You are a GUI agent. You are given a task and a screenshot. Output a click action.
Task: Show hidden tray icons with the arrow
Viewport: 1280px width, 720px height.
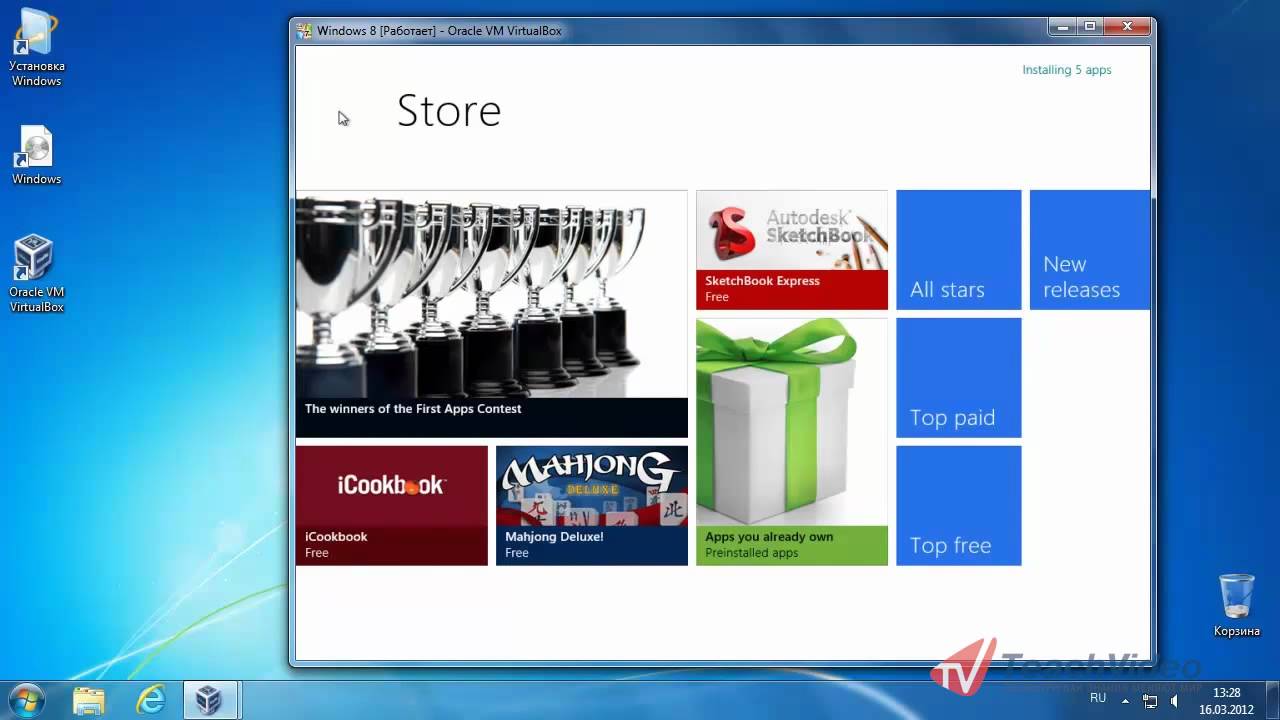(1123, 700)
